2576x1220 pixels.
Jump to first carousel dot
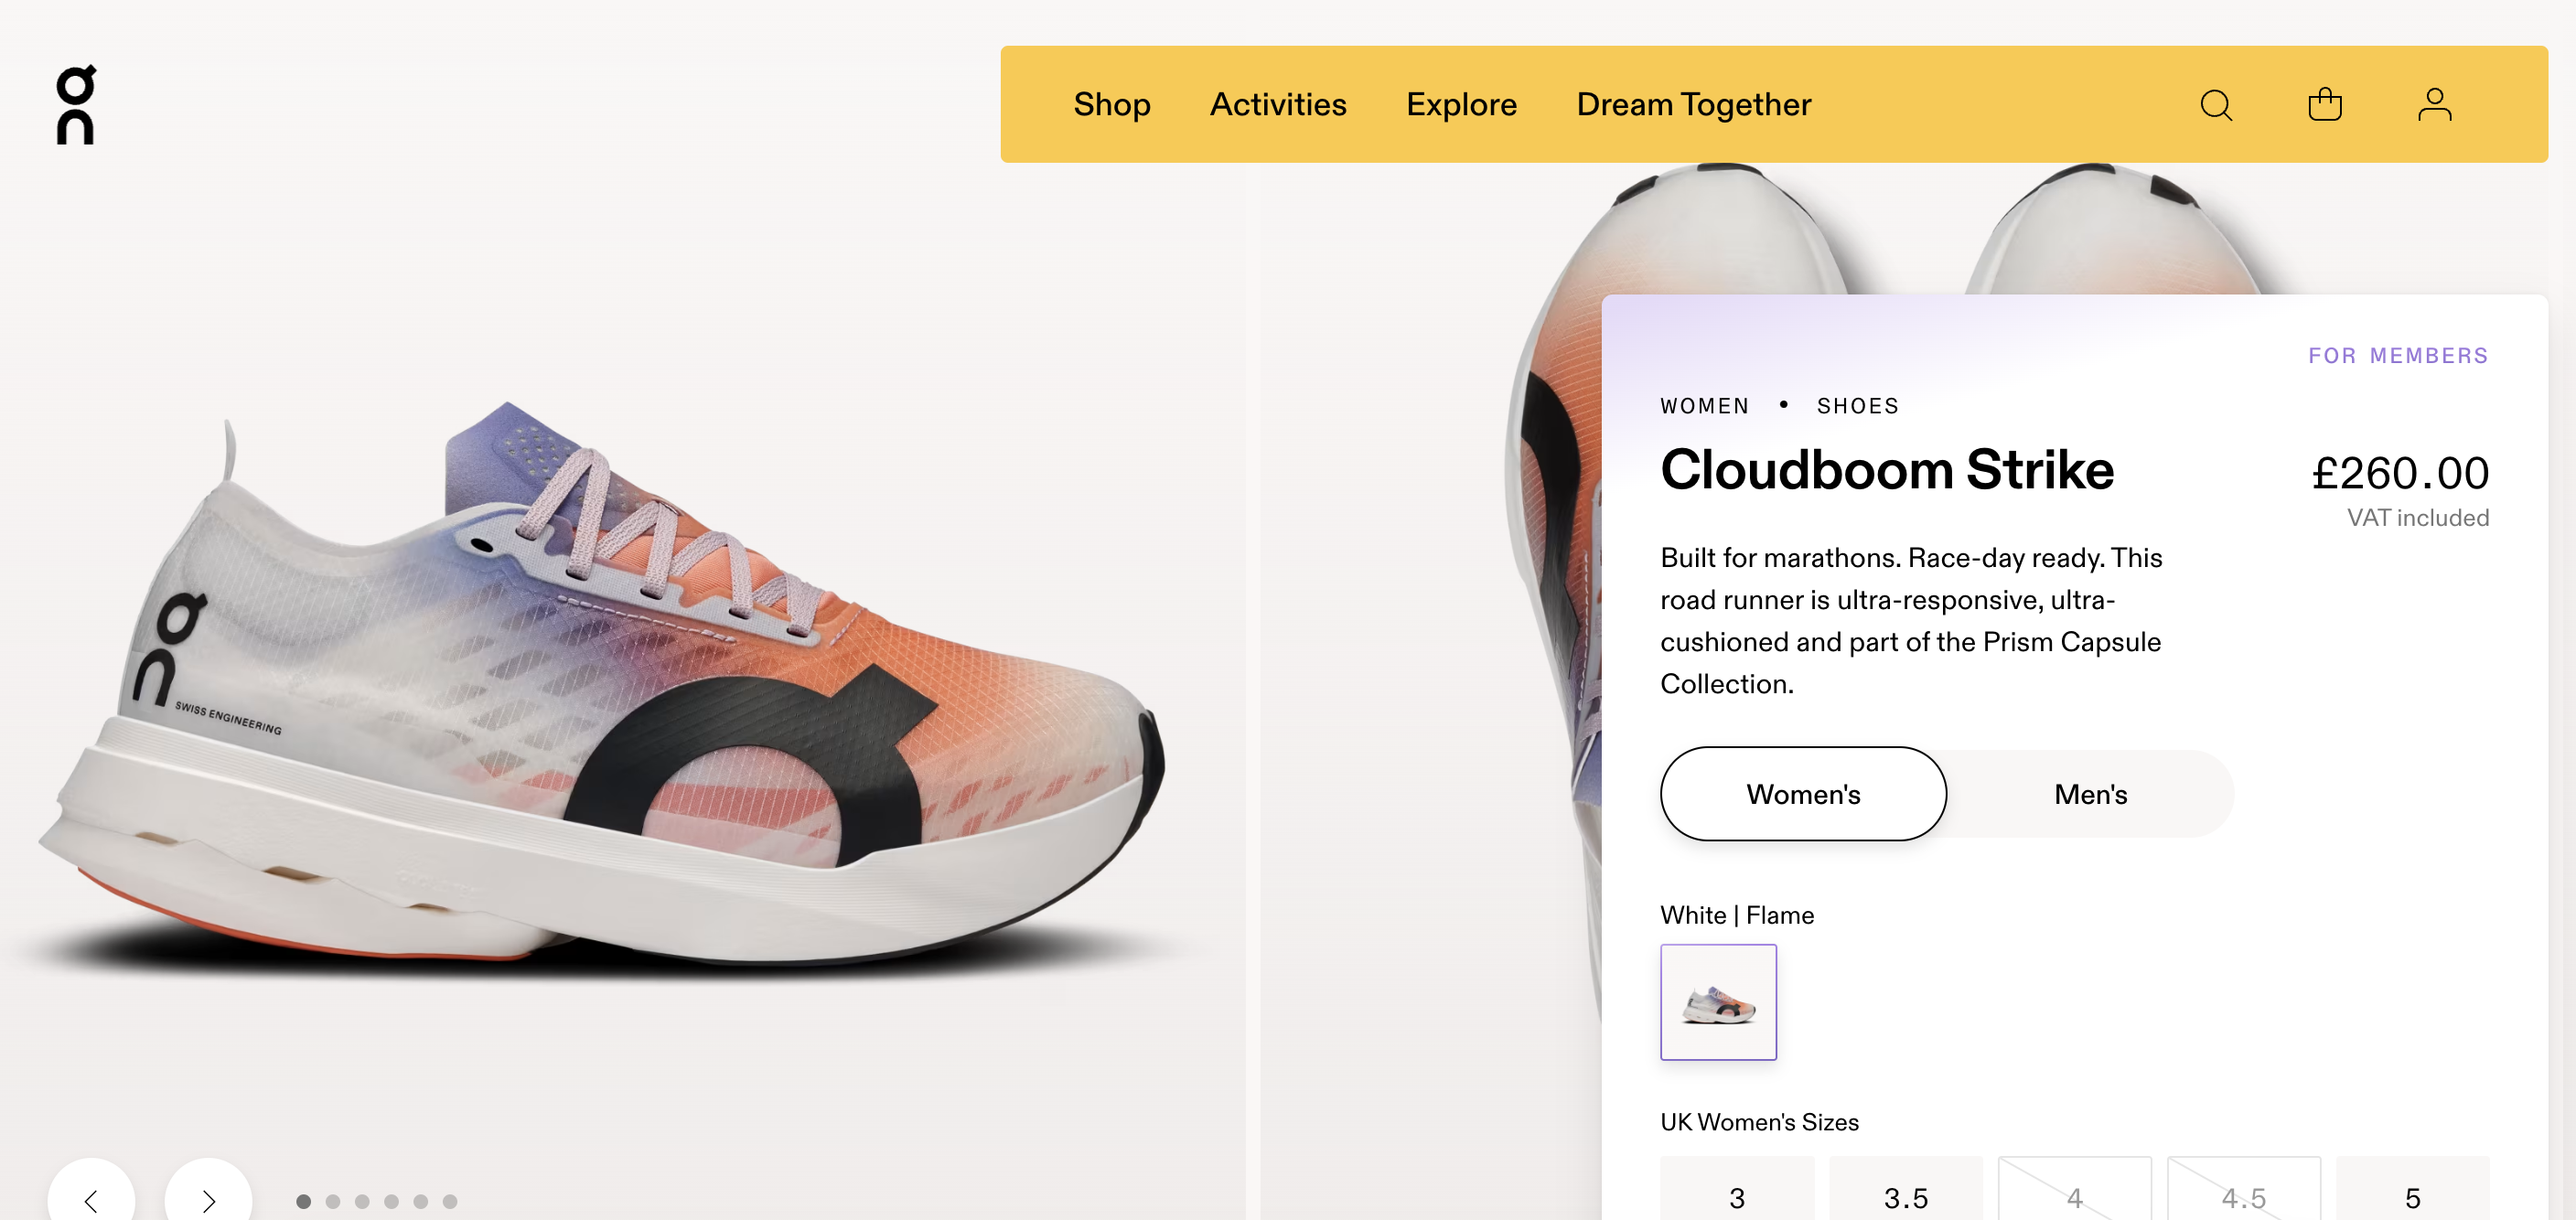(x=304, y=1201)
